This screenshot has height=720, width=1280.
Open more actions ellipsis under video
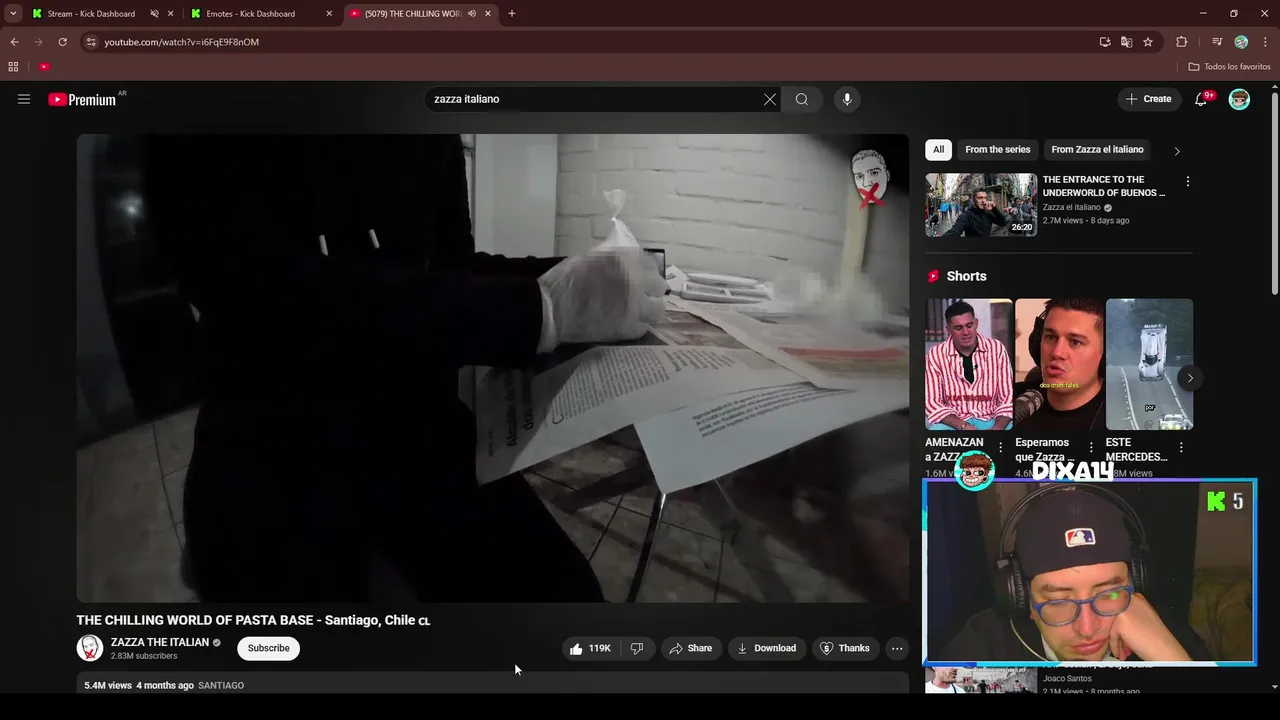(897, 648)
